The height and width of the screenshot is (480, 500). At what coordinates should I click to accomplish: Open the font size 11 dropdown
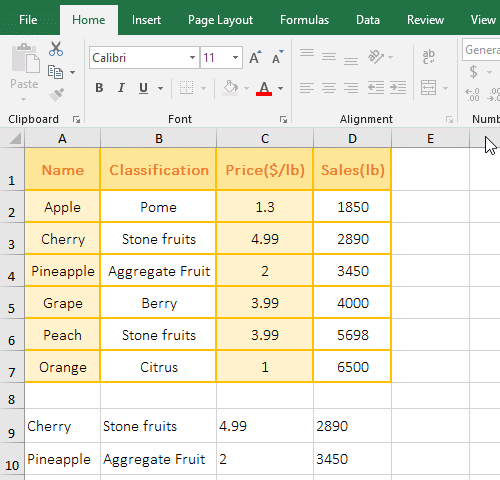(235, 58)
